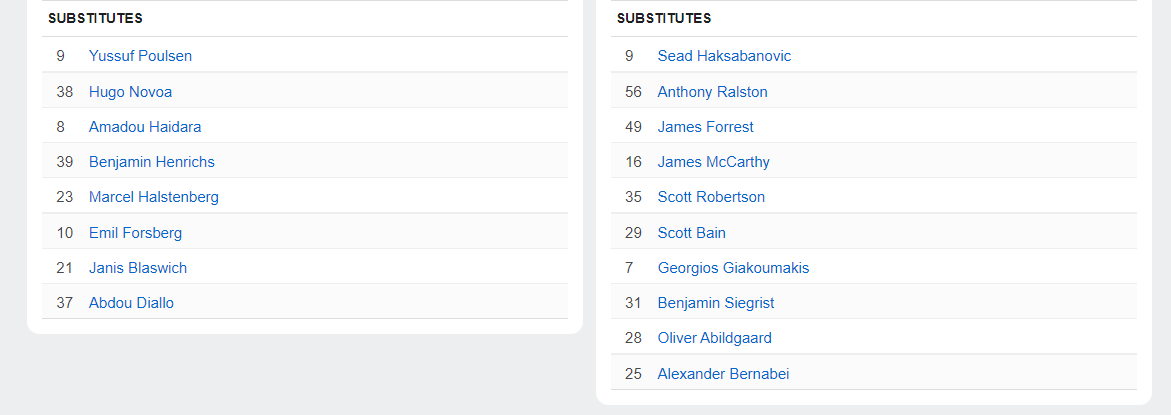
Task: Select James Forrest from substitutes
Action: coord(705,127)
